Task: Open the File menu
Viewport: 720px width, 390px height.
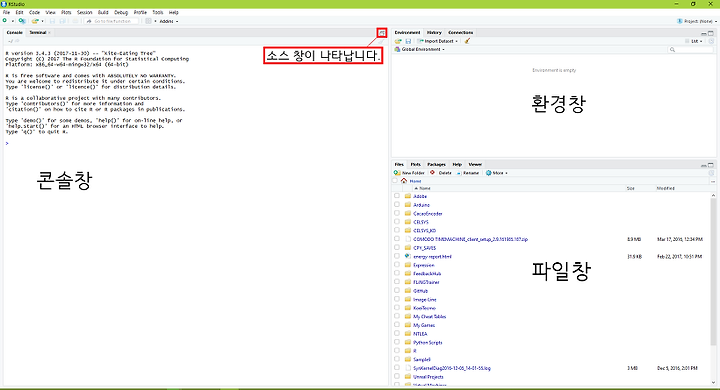Action: click(6, 12)
